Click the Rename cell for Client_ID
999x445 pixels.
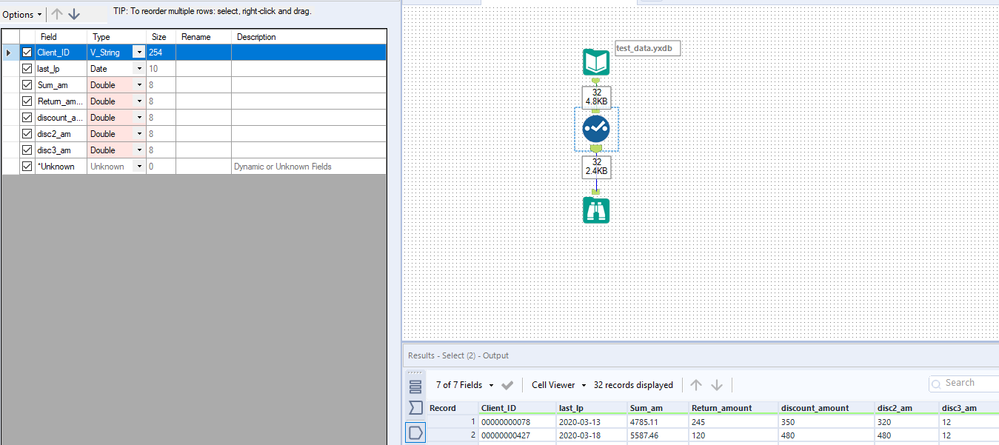point(203,53)
